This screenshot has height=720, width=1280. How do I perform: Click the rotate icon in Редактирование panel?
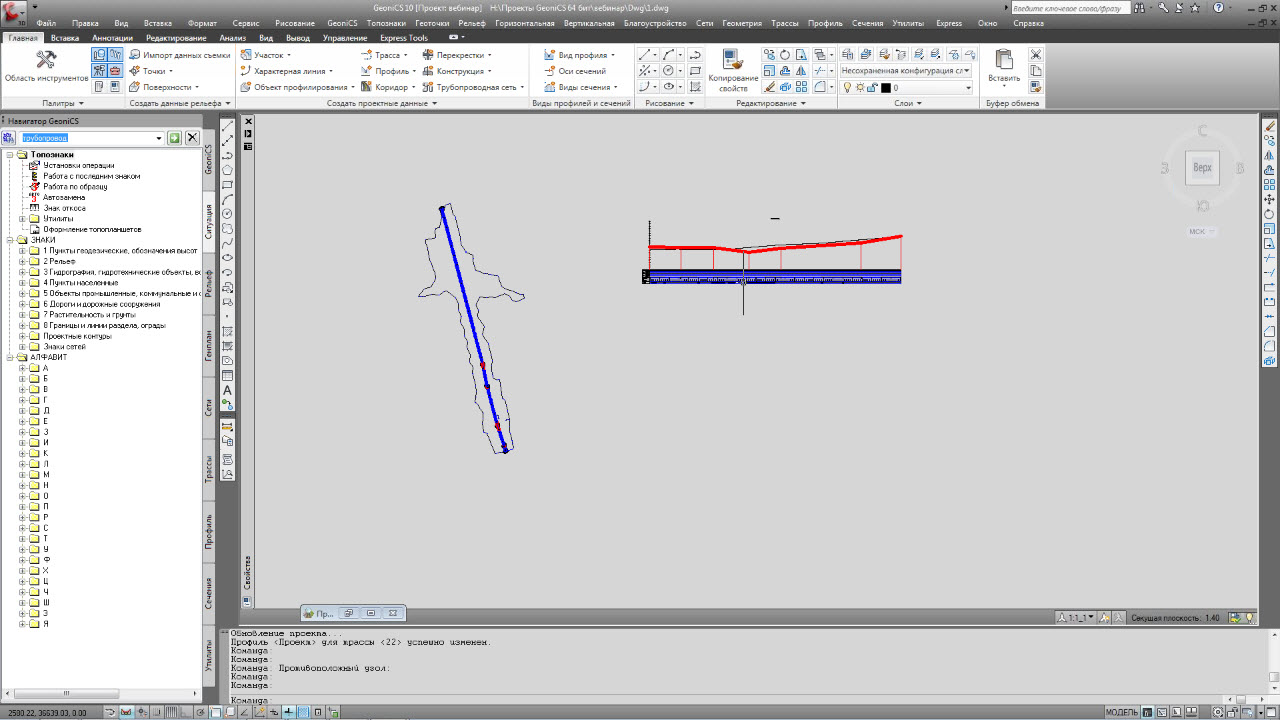(x=785, y=55)
